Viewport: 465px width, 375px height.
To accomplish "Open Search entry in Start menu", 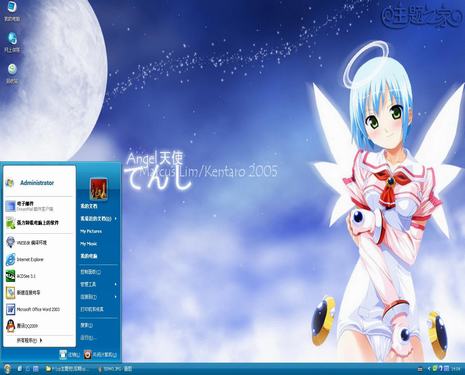I will click(86, 325).
